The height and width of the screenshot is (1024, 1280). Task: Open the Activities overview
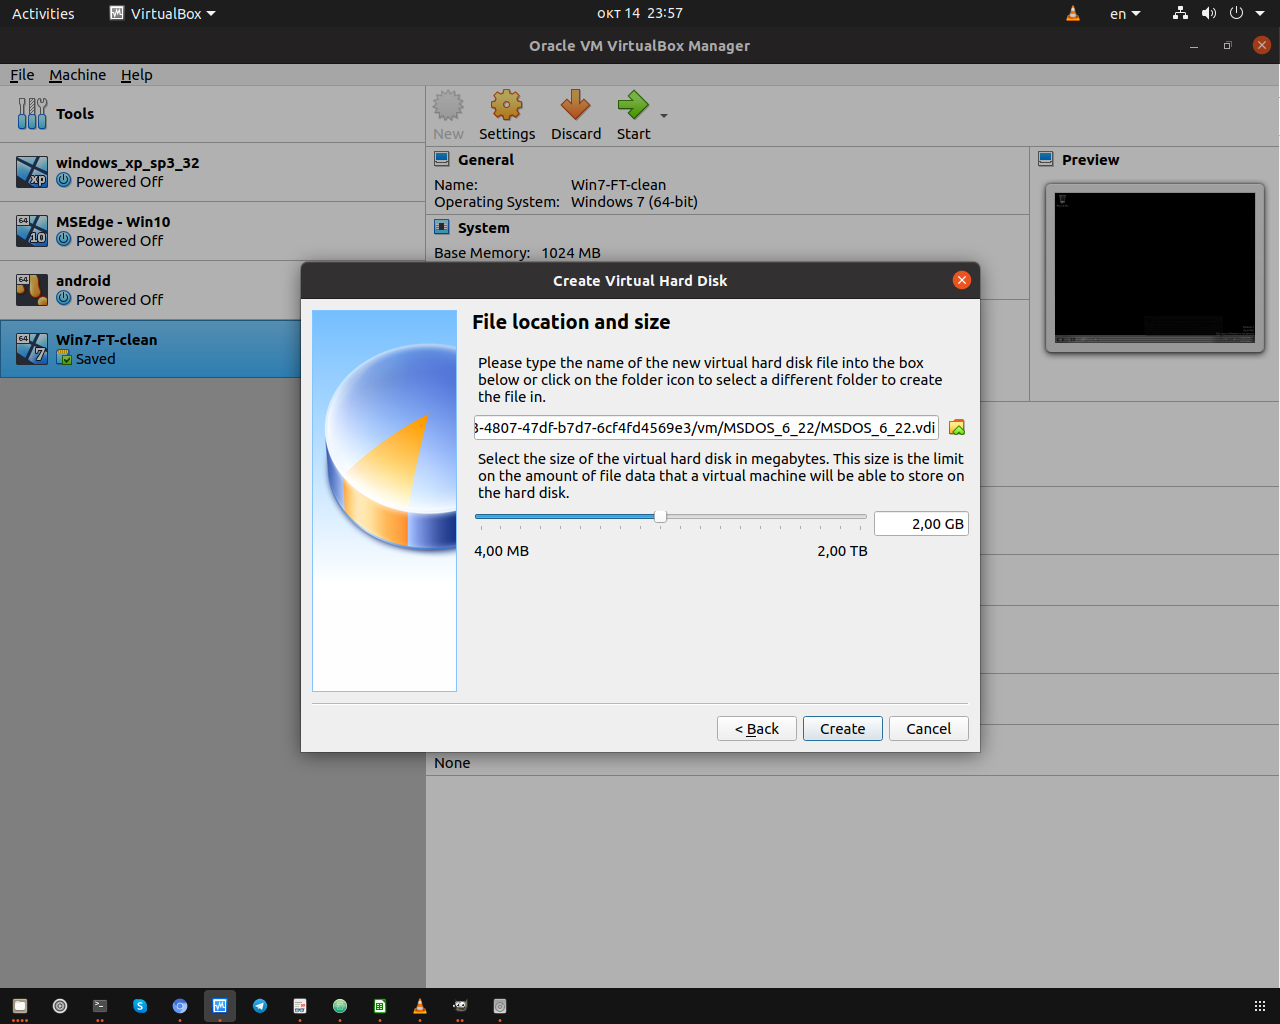[x=43, y=13]
